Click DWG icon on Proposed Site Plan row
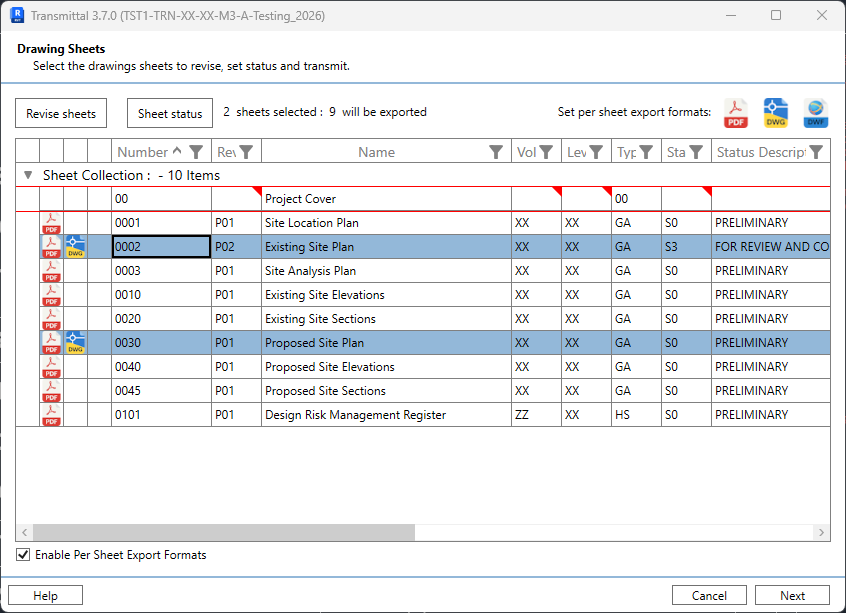The height and width of the screenshot is (613, 846). (75, 343)
